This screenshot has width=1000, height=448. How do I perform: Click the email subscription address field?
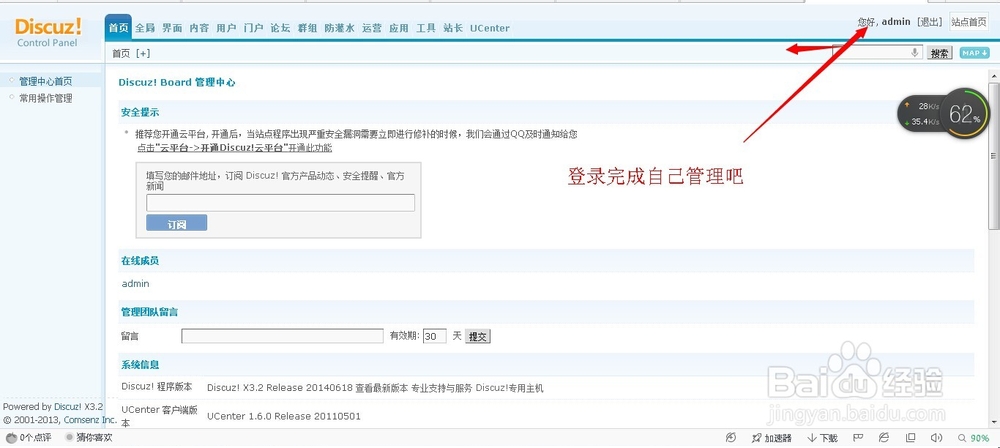(x=281, y=203)
